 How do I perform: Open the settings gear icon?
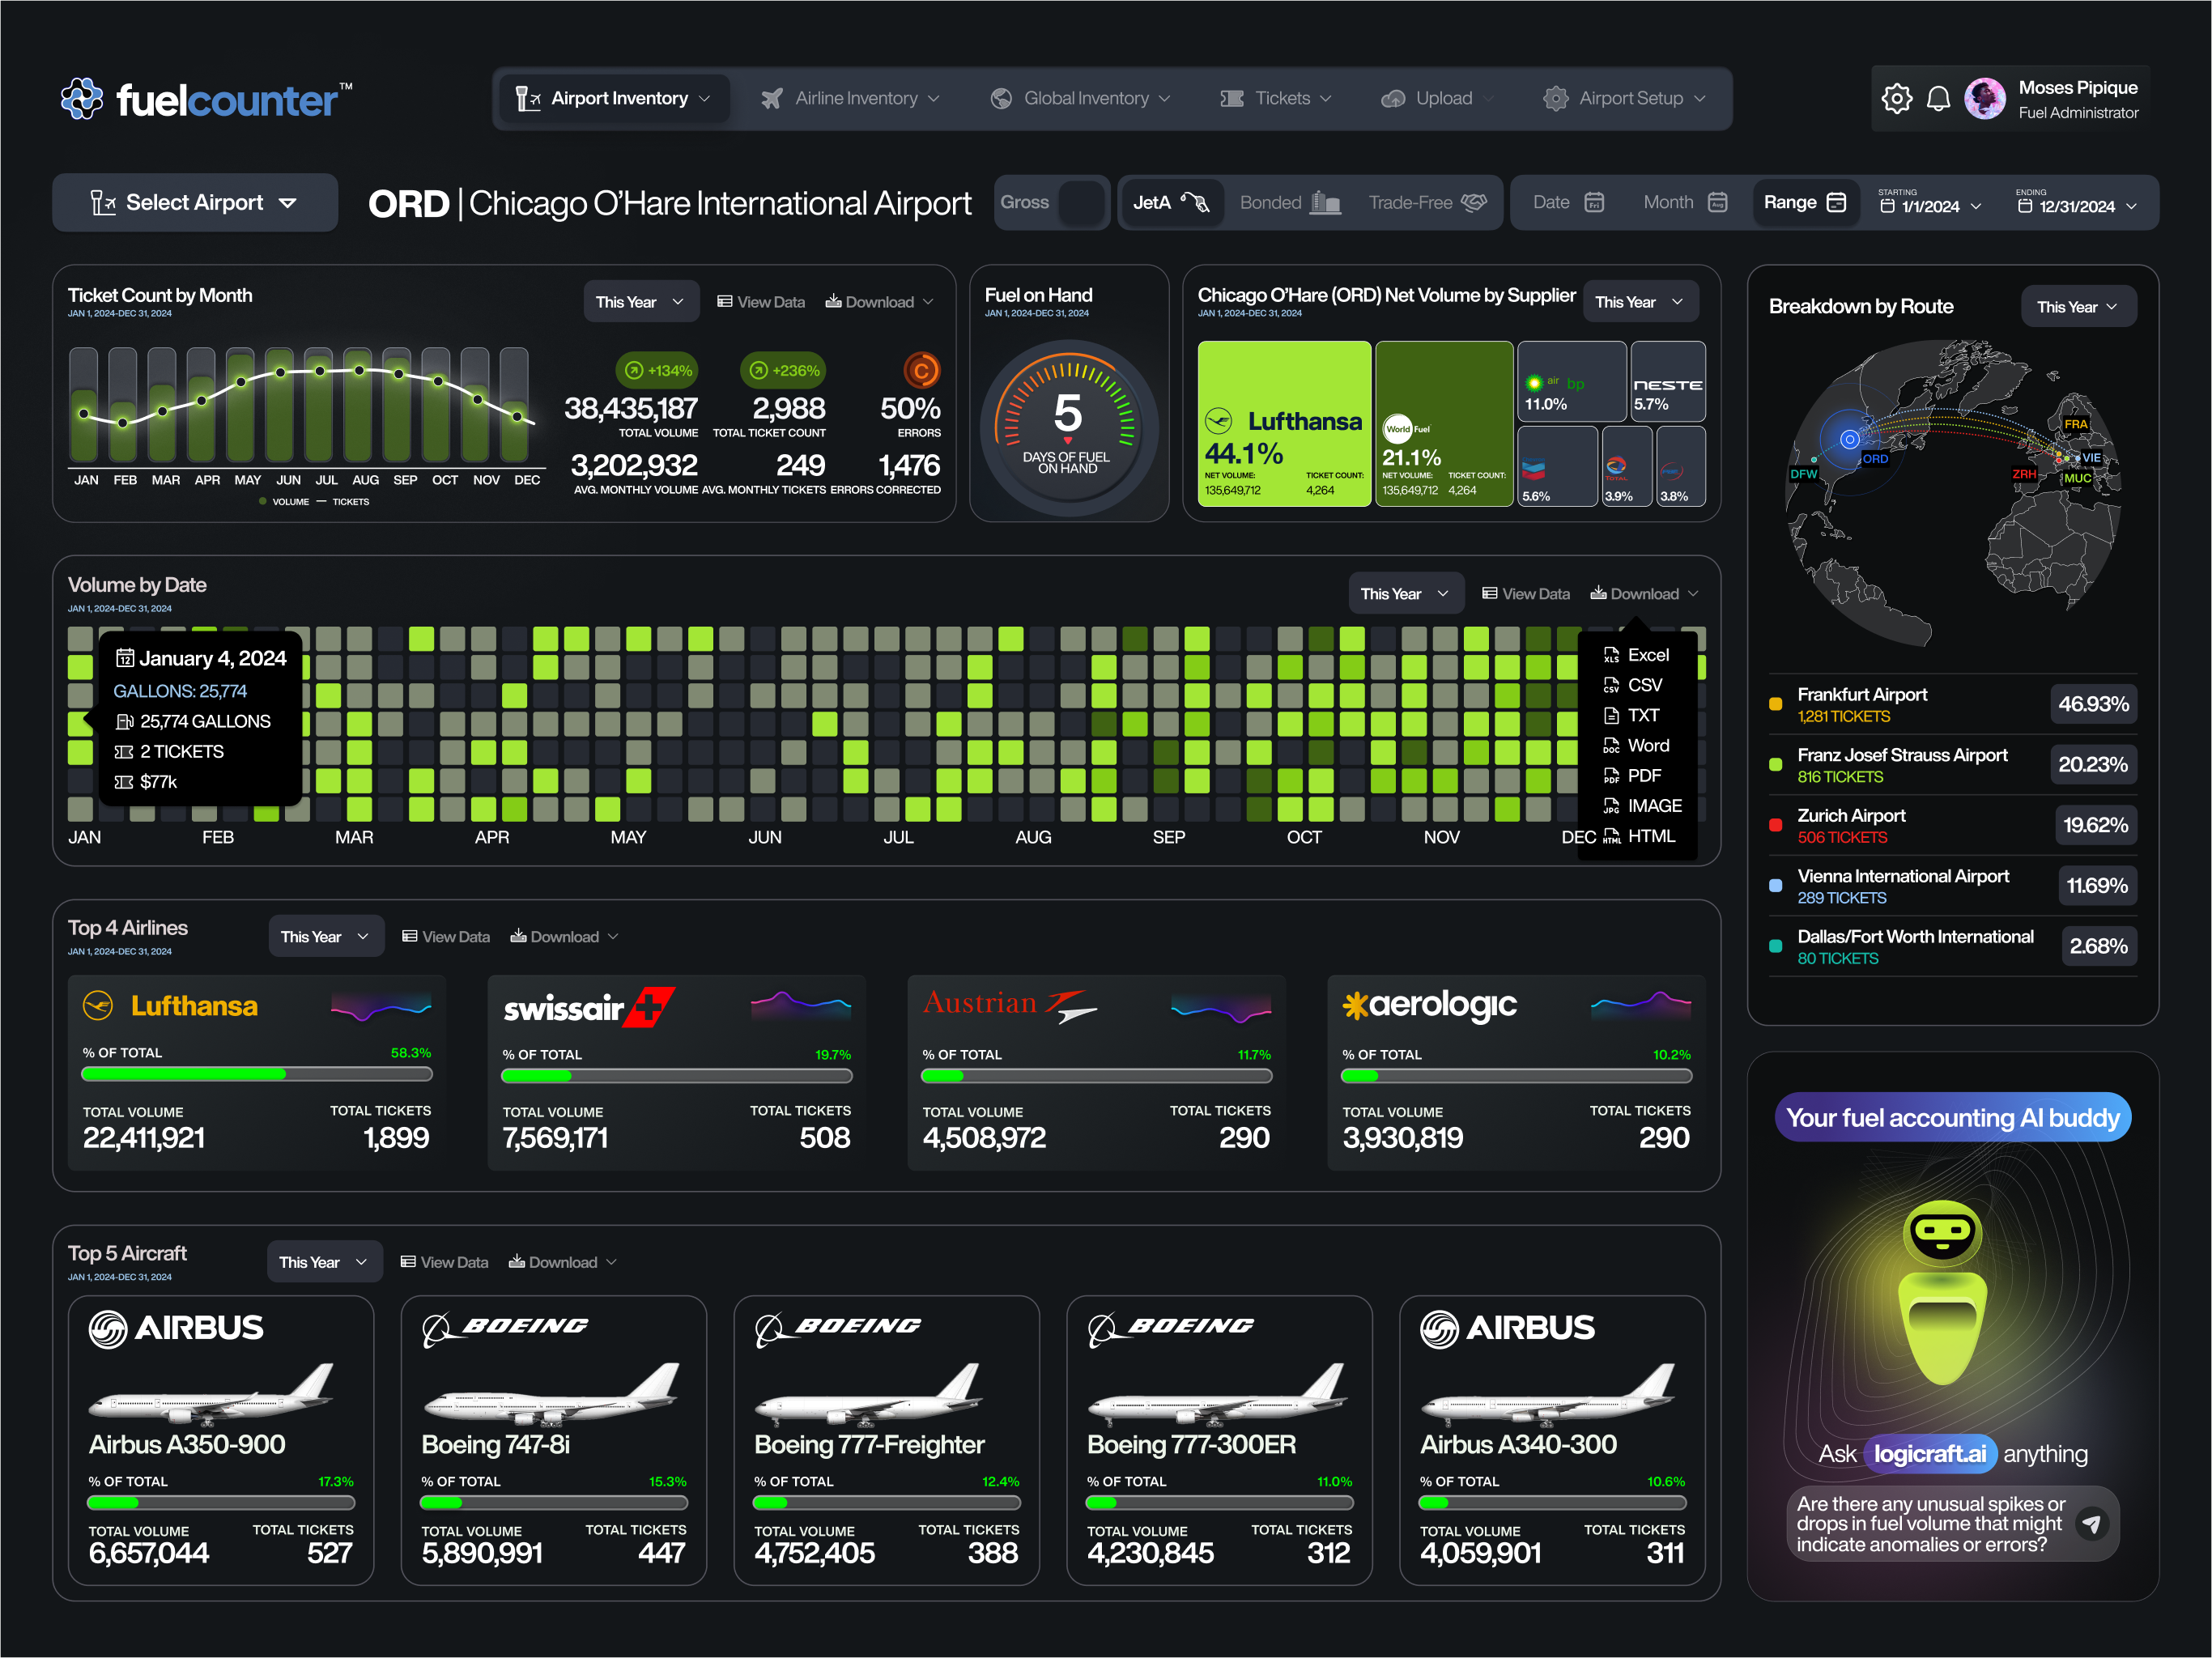coord(1896,98)
